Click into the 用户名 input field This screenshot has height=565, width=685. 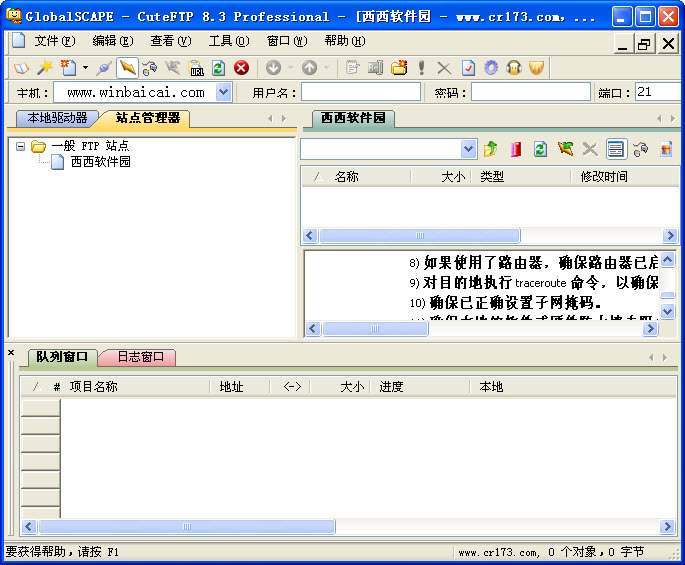click(x=360, y=92)
